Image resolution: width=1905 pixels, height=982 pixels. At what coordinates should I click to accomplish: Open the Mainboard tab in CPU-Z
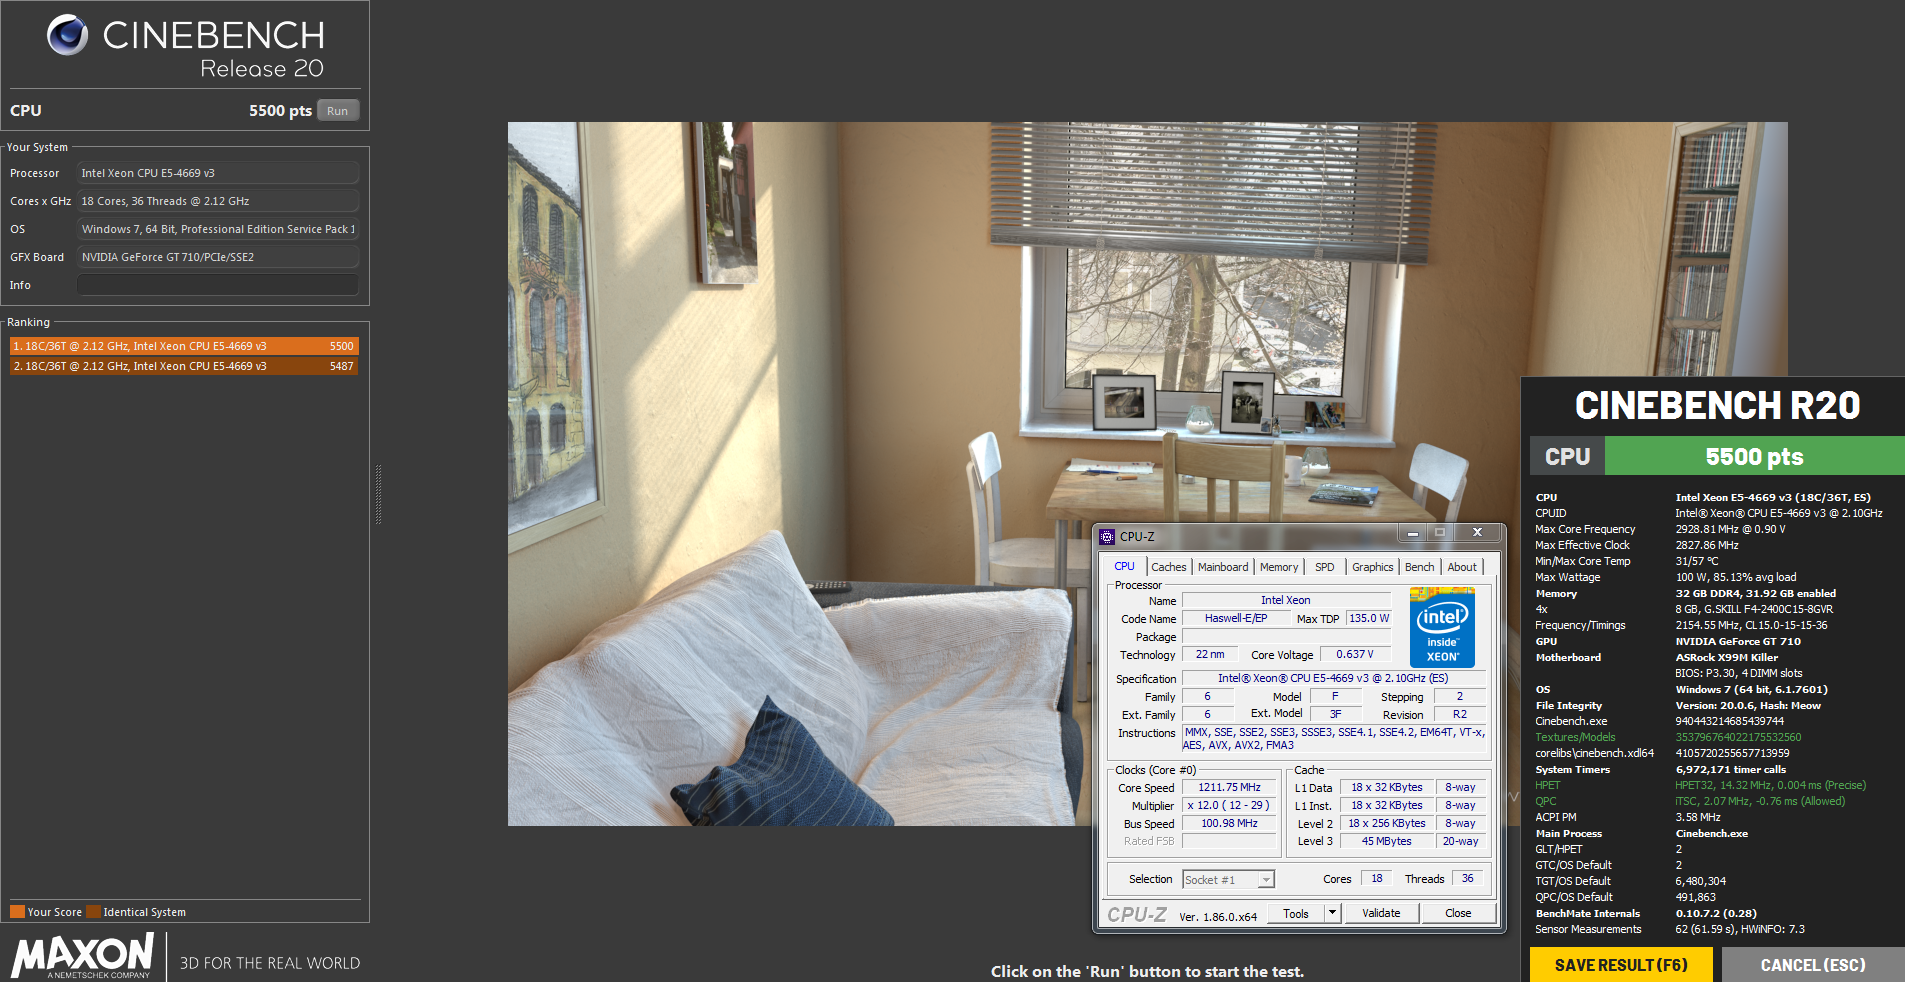[x=1223, y=567]
